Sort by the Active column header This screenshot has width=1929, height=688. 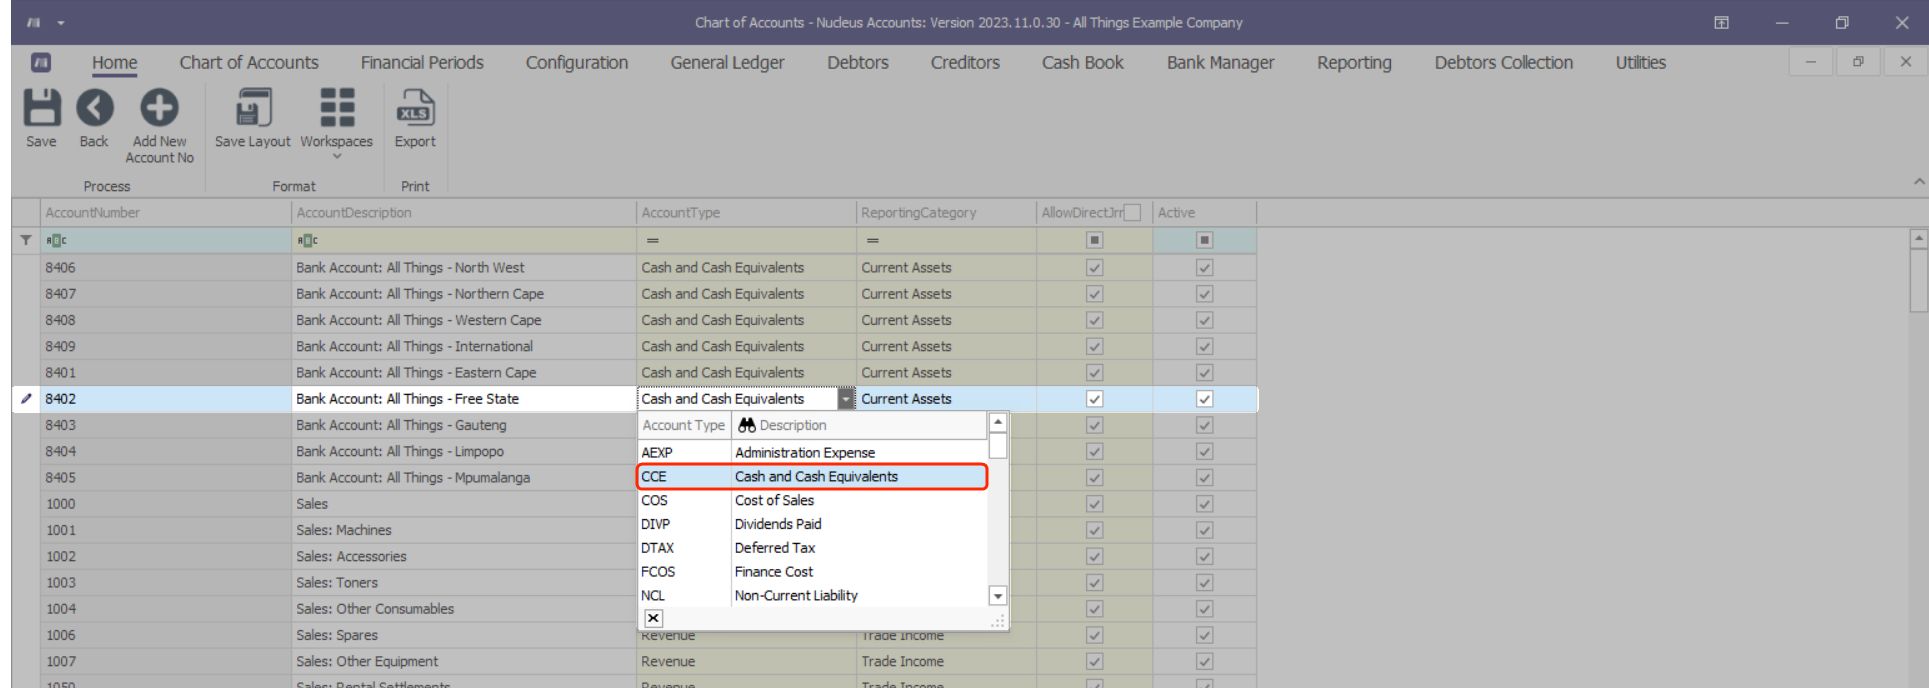click(x=1205, y=212)
